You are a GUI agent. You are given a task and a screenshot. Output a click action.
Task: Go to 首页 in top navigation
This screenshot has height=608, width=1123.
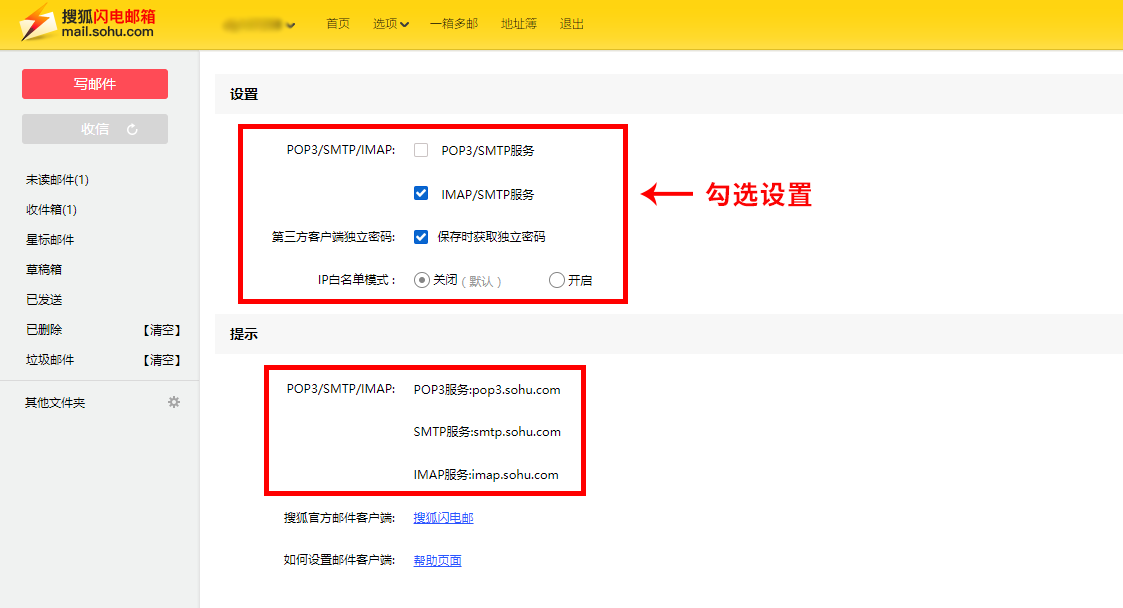pos(338,24)
